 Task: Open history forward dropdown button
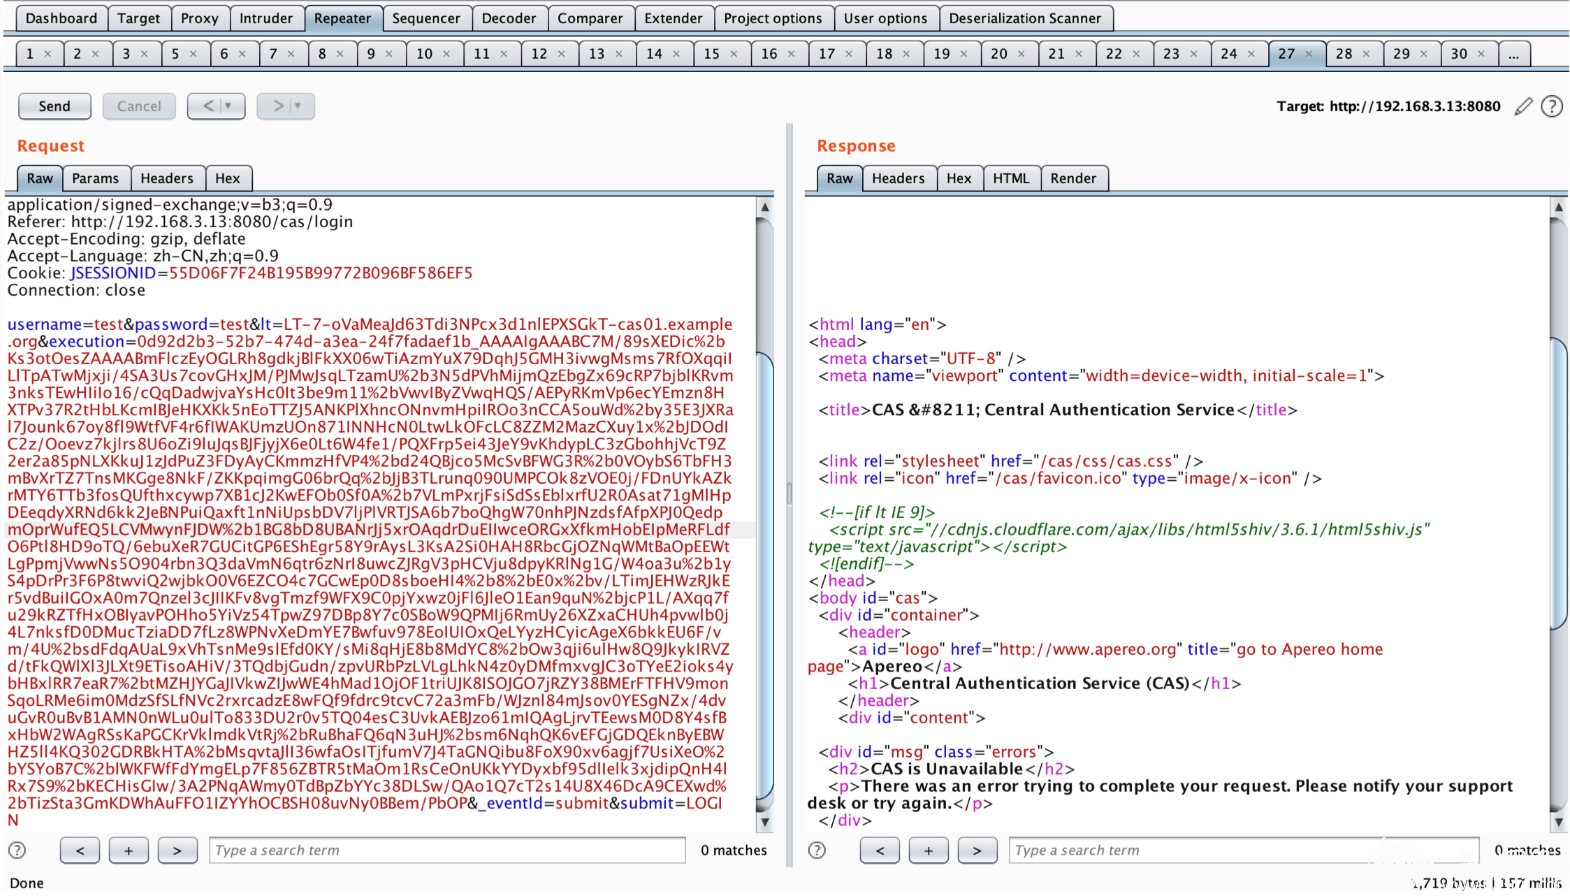[286, 106]
